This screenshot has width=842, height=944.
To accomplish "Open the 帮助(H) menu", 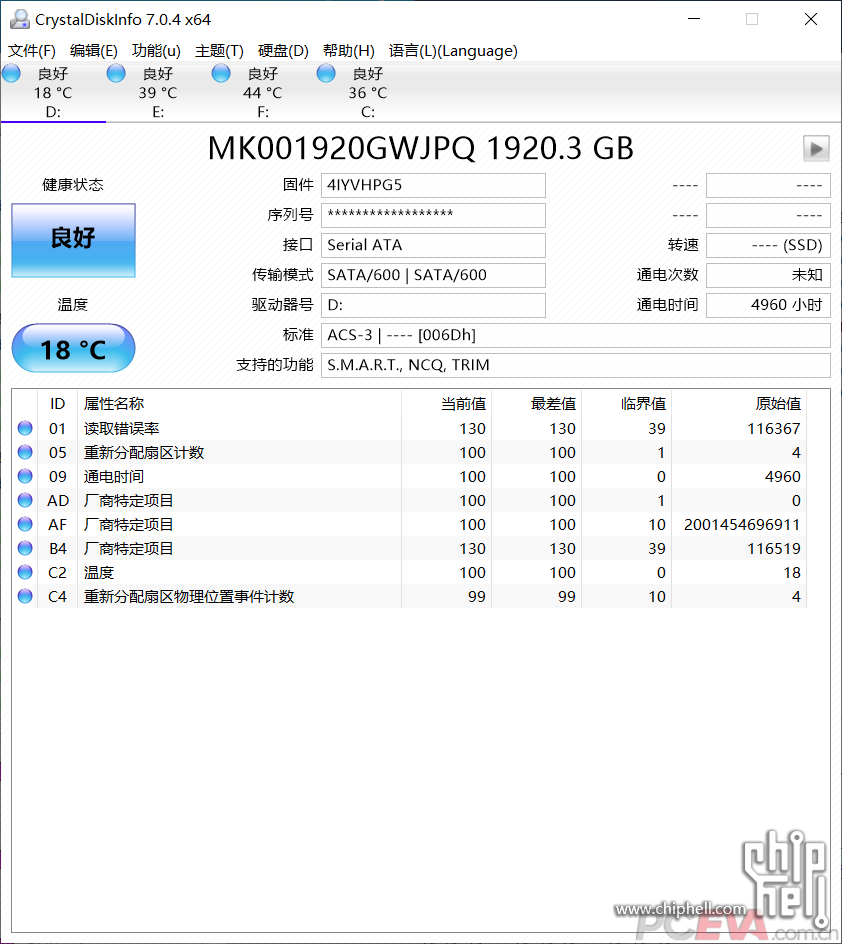I will click(x=348, y=51).
